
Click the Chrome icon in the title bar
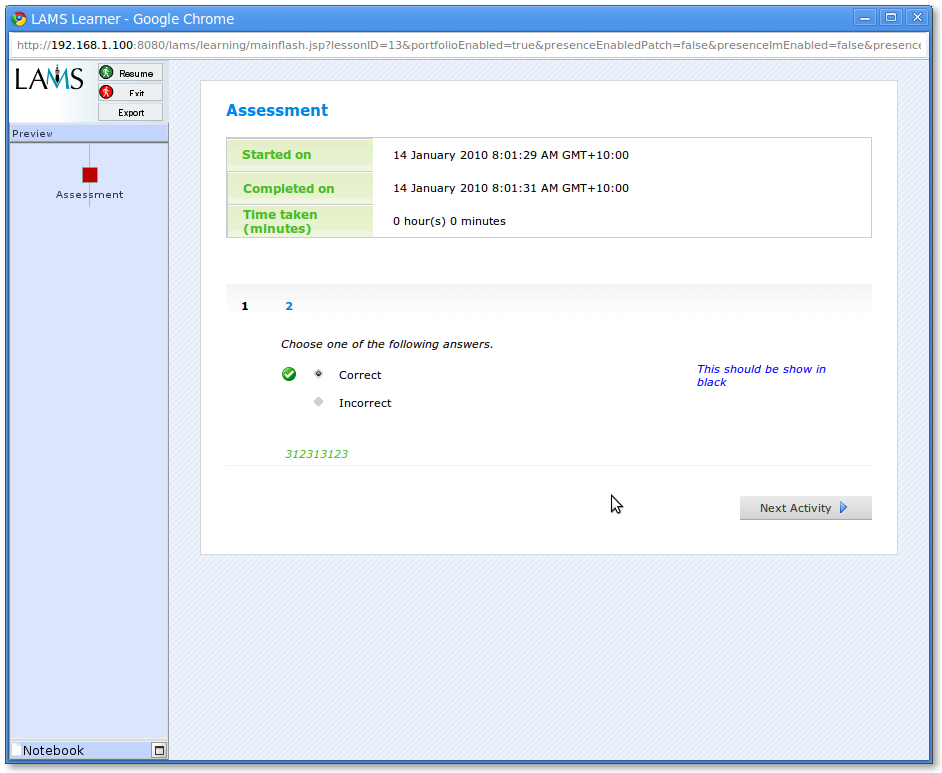pyautogui.click(x=18, y=18)
